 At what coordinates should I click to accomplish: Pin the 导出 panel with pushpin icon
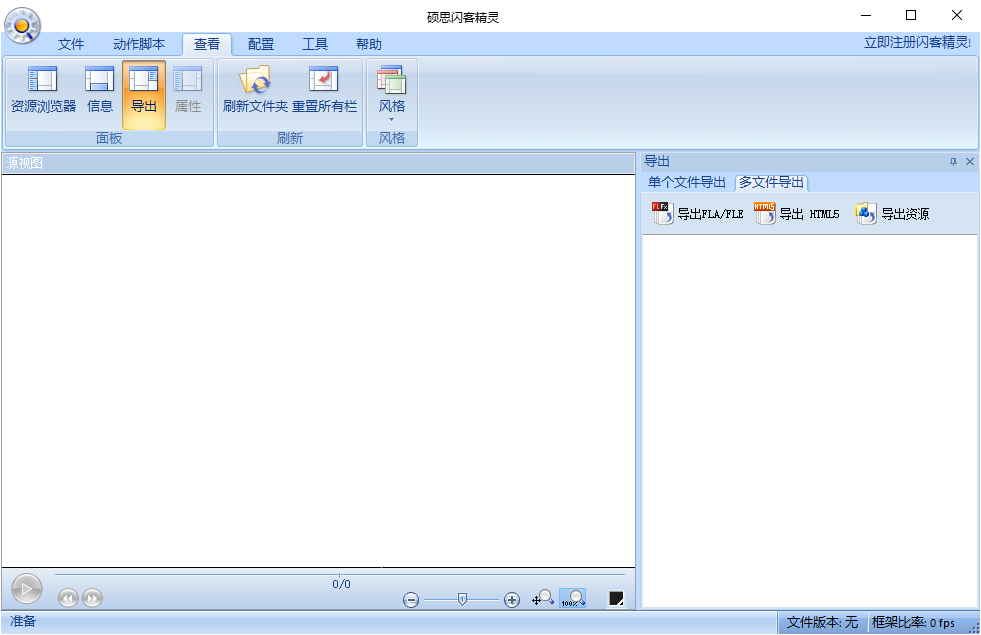[x=953, y=162]
